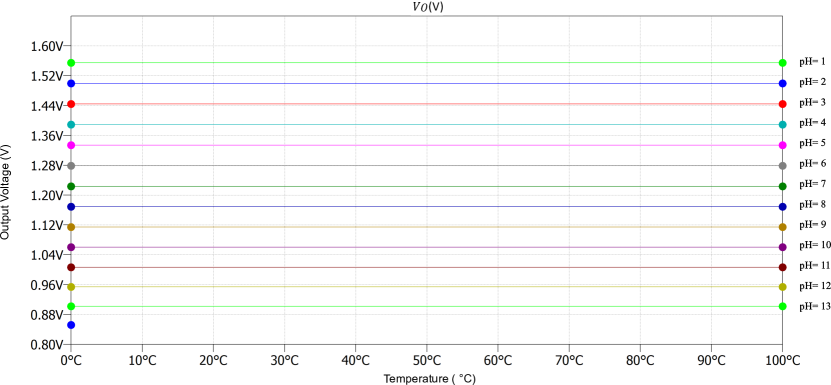831x385 pixels.
Task: Click the Output Voltage (V) axis label
Action: coord(5,193)
